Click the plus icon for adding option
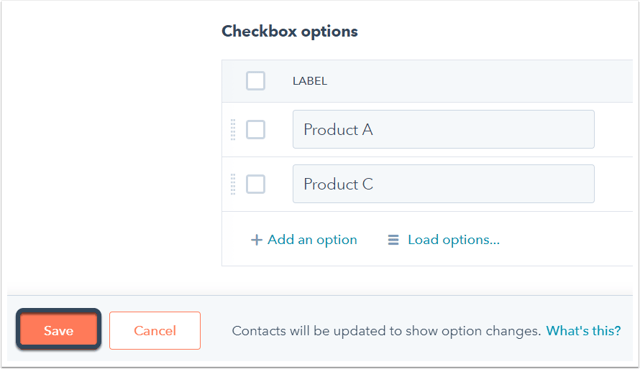 click(256, 240)
